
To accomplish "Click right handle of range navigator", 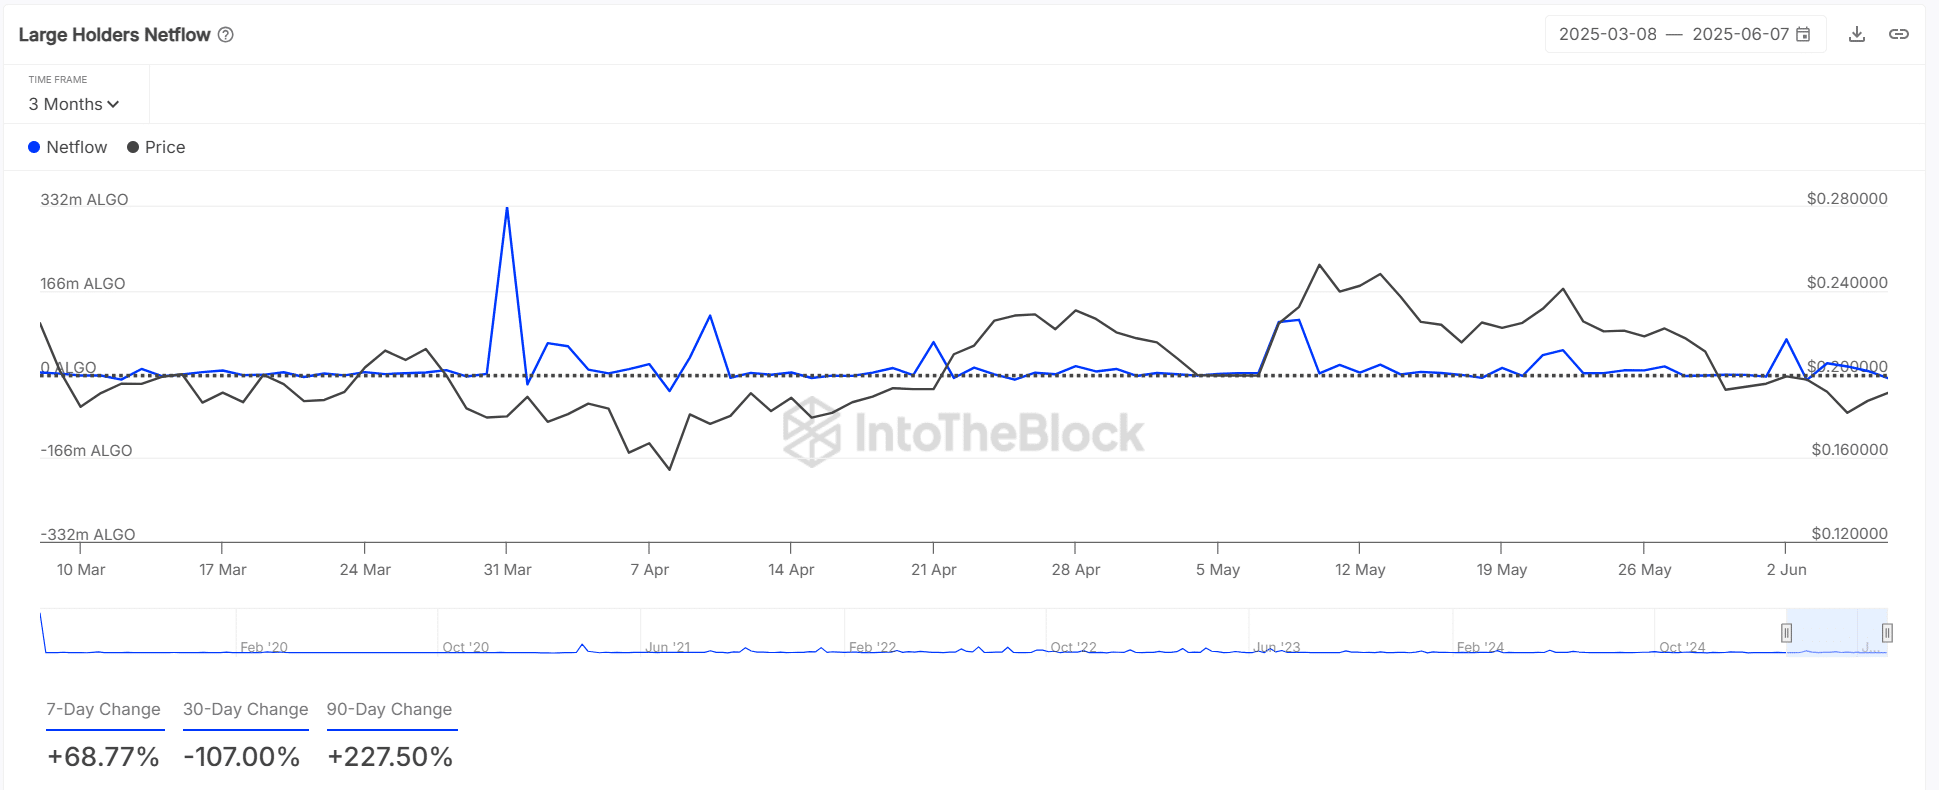I will click(1887, 632).
